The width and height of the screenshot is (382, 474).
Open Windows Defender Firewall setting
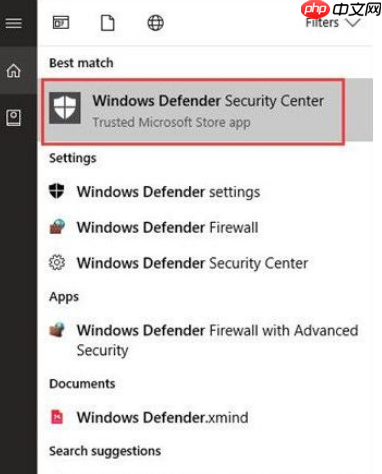167,227
